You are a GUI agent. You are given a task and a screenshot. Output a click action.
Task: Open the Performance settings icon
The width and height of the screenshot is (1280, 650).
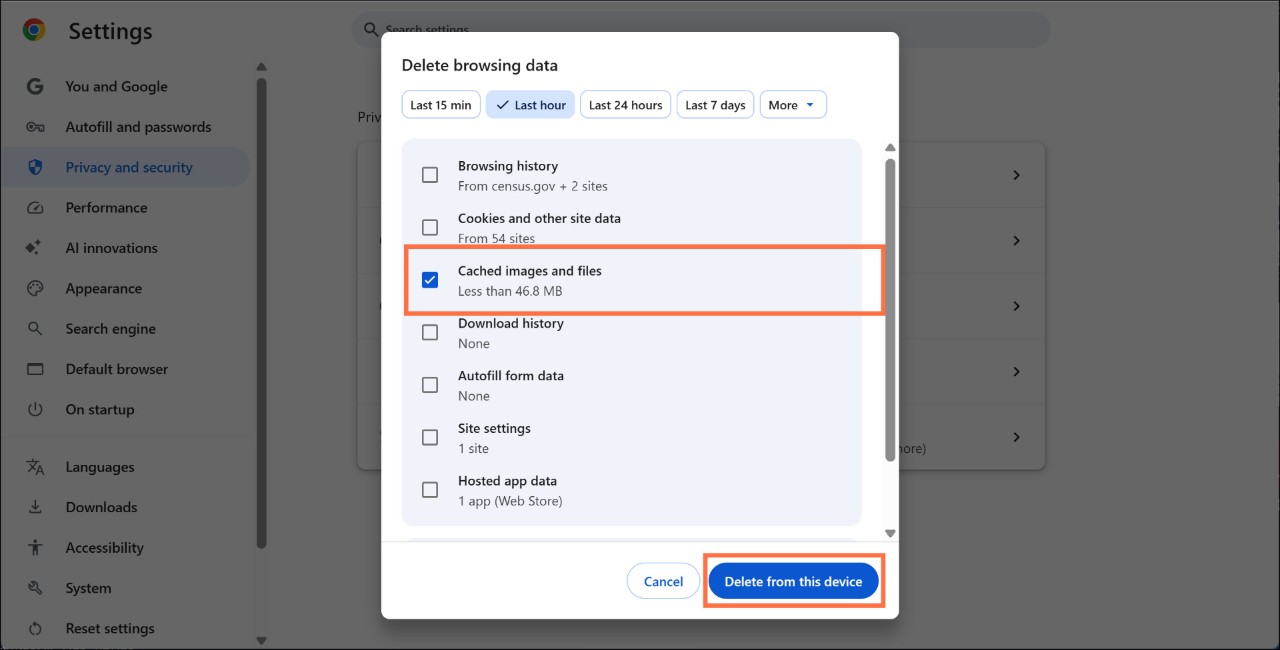(x=36, y=207)
